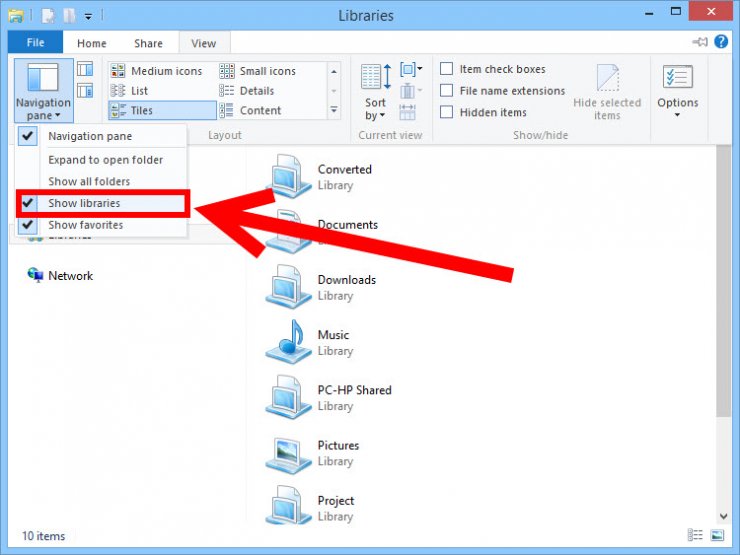Toggle Show favorites menu entry

101,225
